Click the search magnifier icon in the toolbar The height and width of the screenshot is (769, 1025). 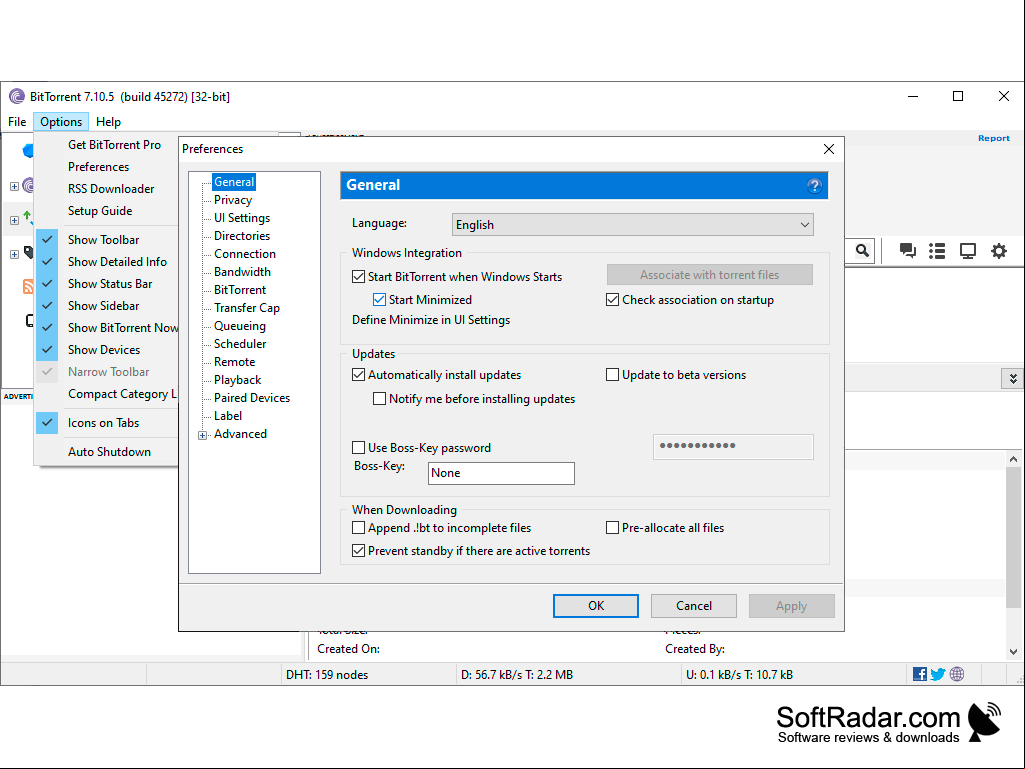click(x=862, y=250)
